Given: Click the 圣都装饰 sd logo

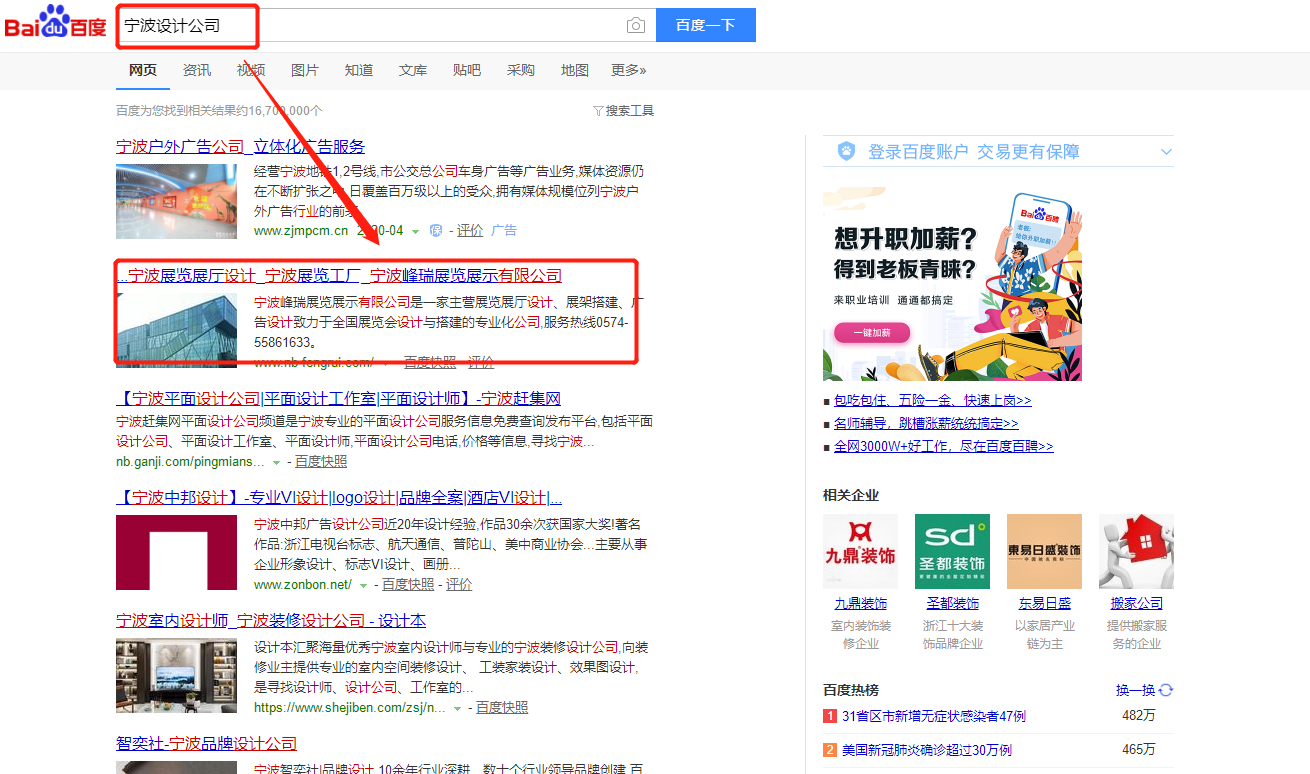Looking at the screenshot, I should coord(952,551).
